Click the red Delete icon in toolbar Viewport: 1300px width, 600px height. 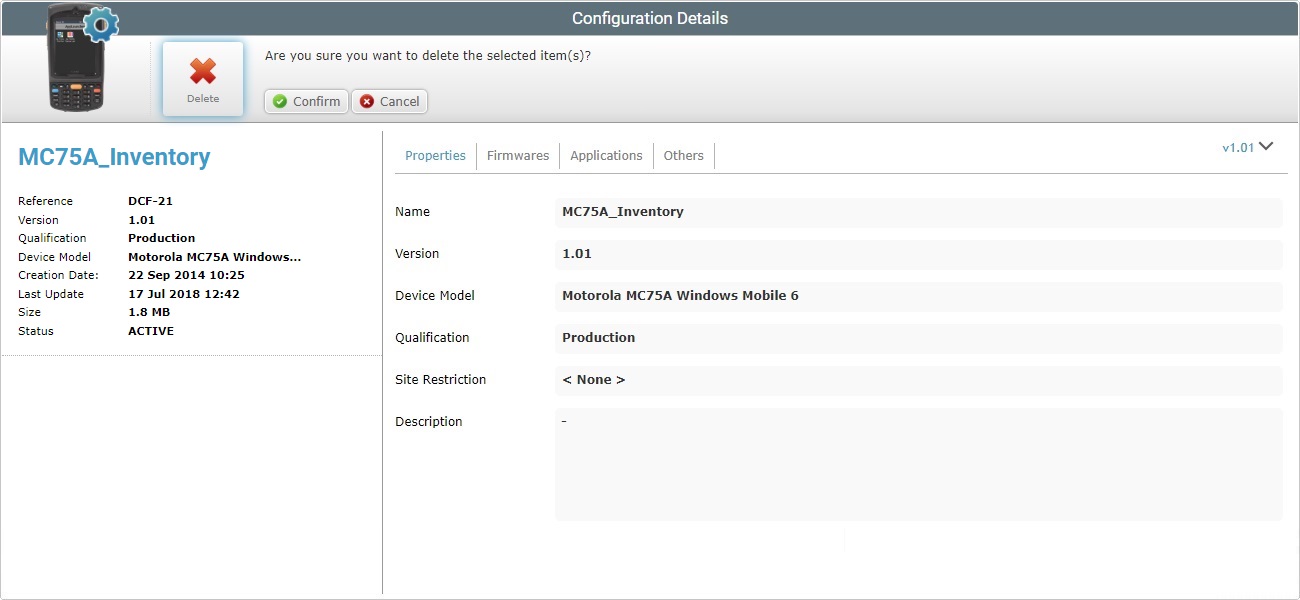click(x=202, y=72)
